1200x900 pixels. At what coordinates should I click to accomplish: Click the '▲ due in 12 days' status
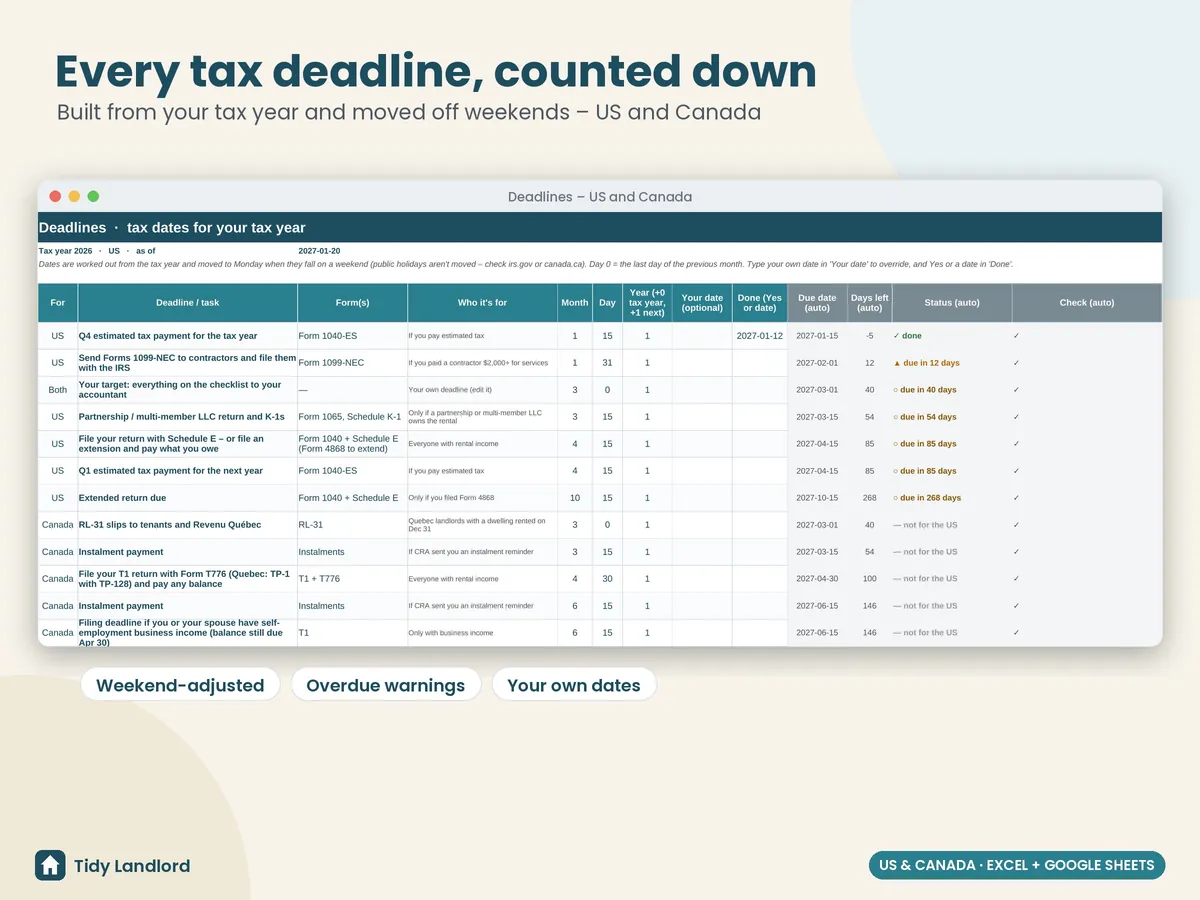tap(952, 363)
